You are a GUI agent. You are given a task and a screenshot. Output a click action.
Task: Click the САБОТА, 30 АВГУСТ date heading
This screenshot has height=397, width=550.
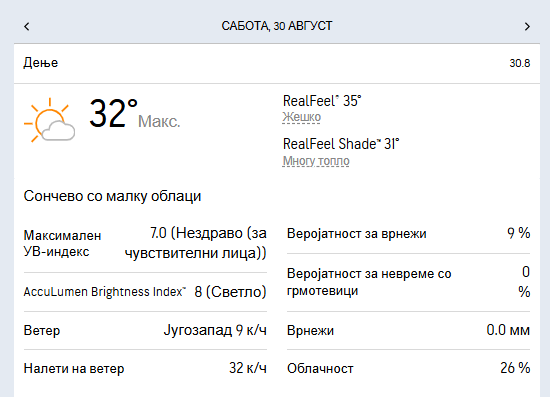coord(277,26)
